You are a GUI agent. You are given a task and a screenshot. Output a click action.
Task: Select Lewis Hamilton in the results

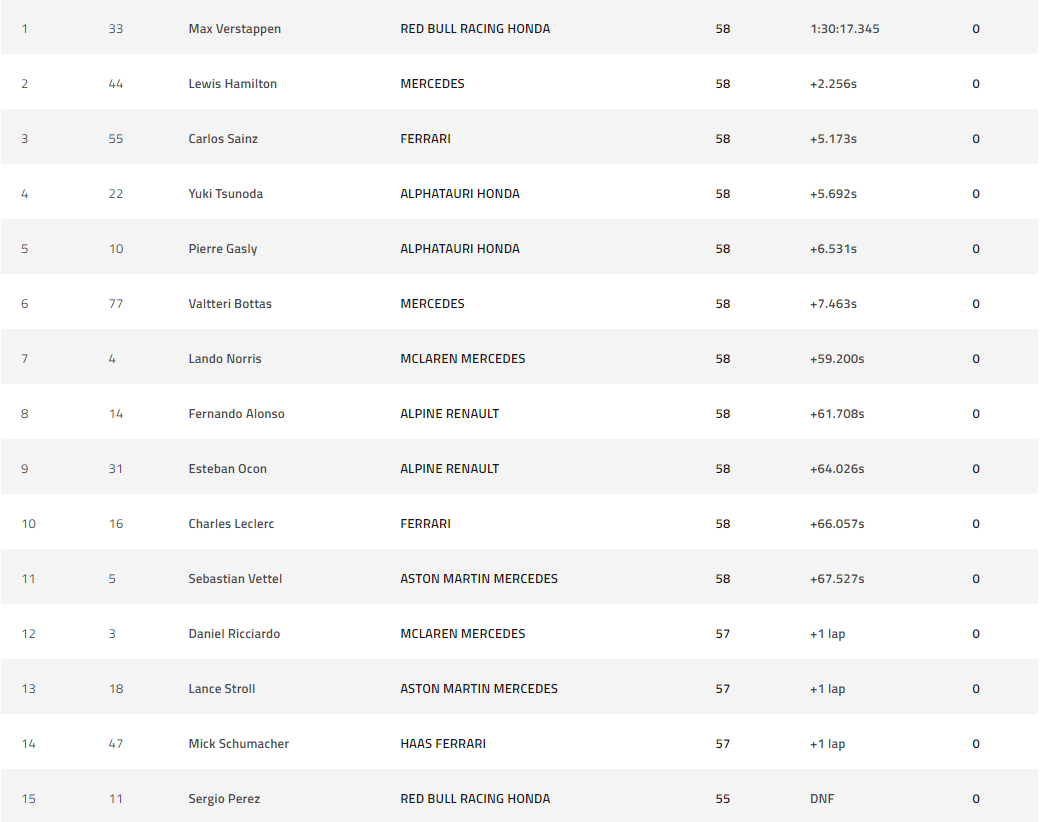point(232,84)
